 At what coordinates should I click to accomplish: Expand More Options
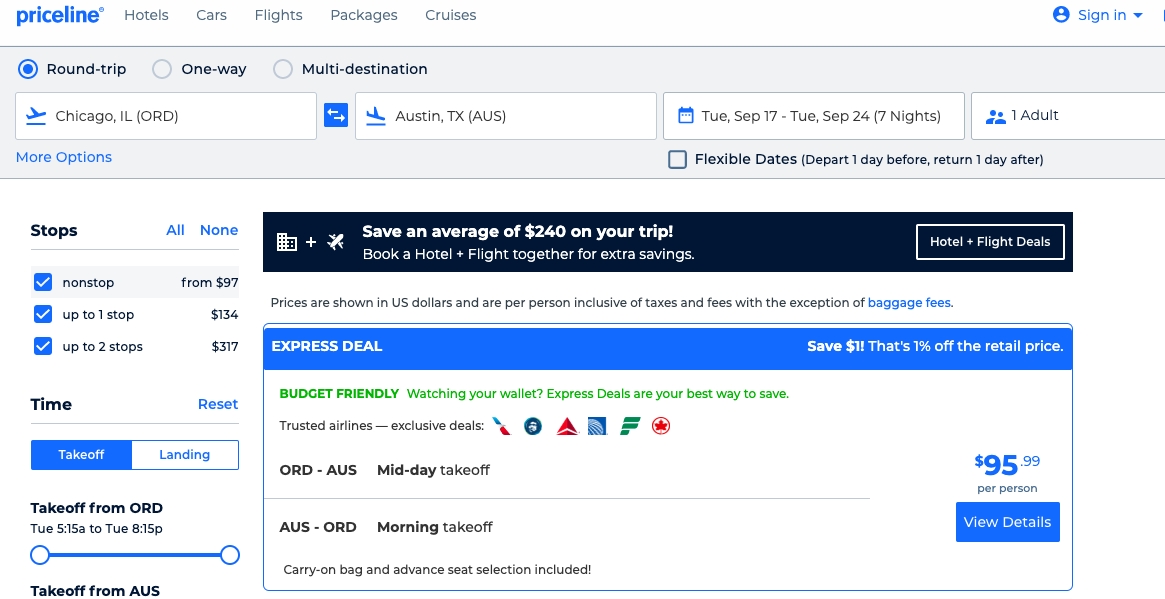[x=64, y=157]
